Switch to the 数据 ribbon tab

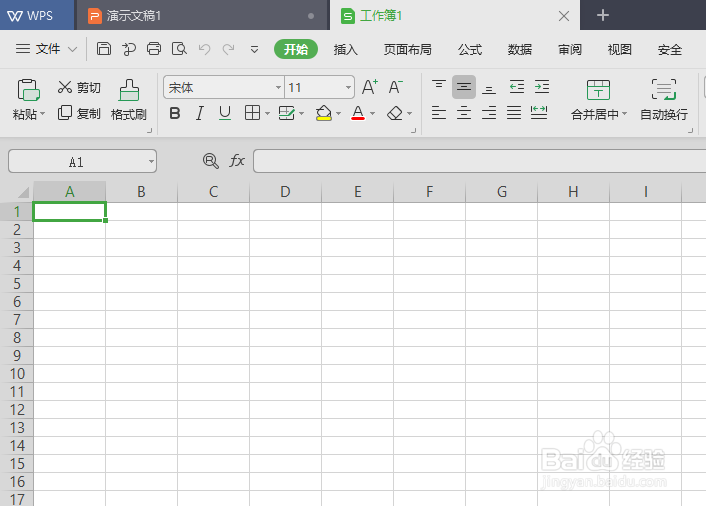(x=520, y=49)
